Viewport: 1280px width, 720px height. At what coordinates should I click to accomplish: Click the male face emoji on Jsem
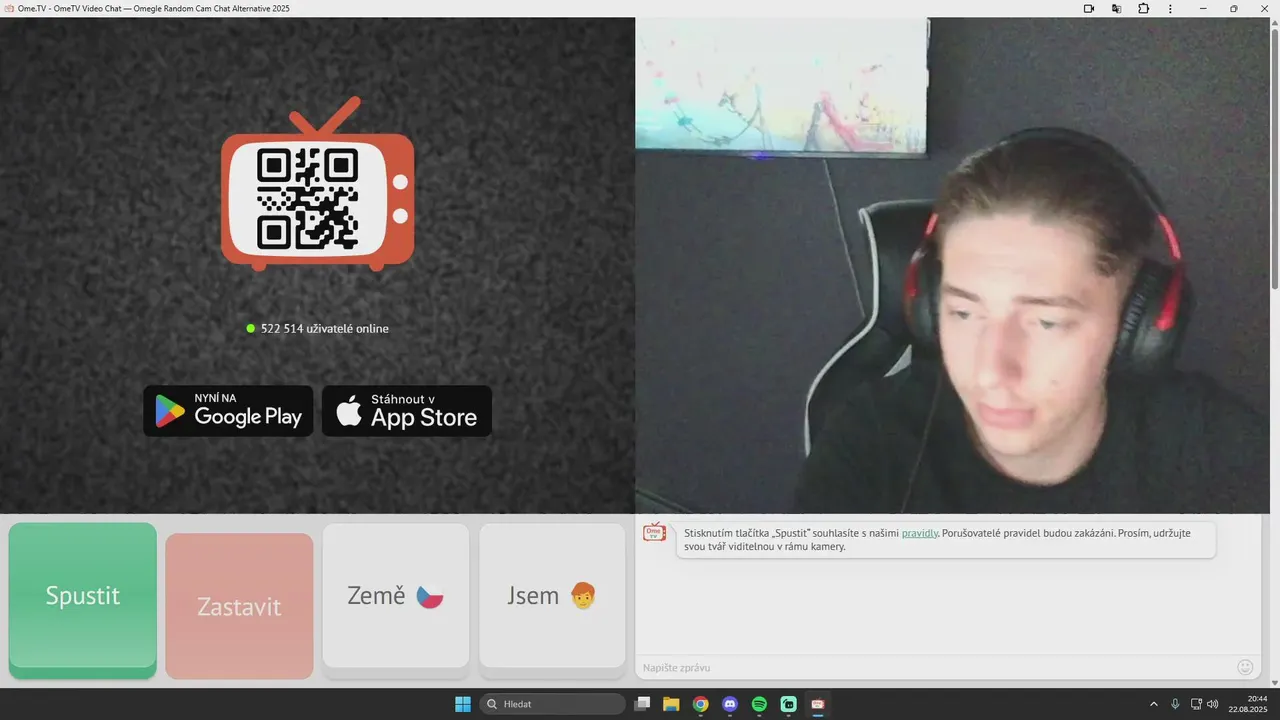(x=583, y=596)
